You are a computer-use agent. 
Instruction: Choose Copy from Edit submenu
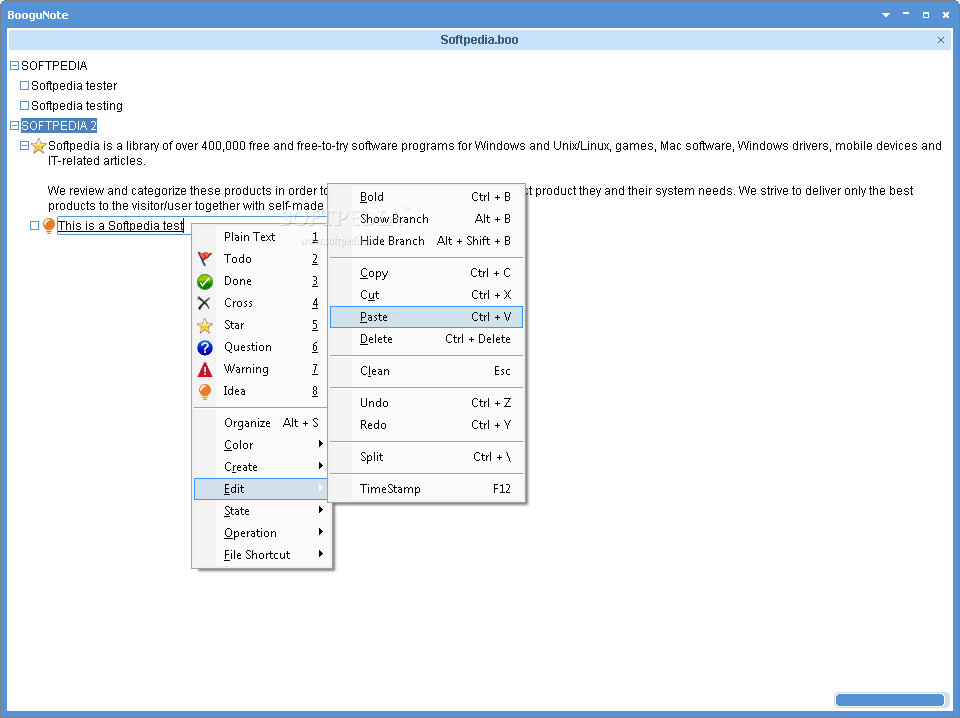[x=427, y=273]
